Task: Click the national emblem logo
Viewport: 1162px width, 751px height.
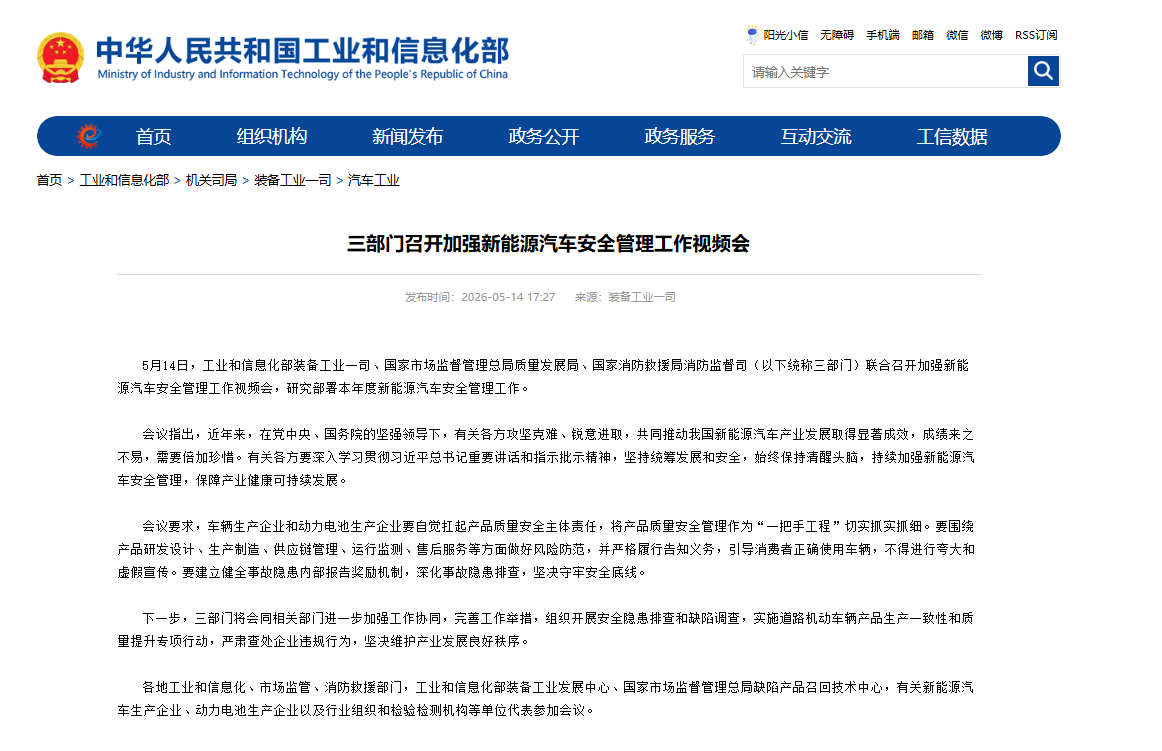Action: tap(60, 57)
